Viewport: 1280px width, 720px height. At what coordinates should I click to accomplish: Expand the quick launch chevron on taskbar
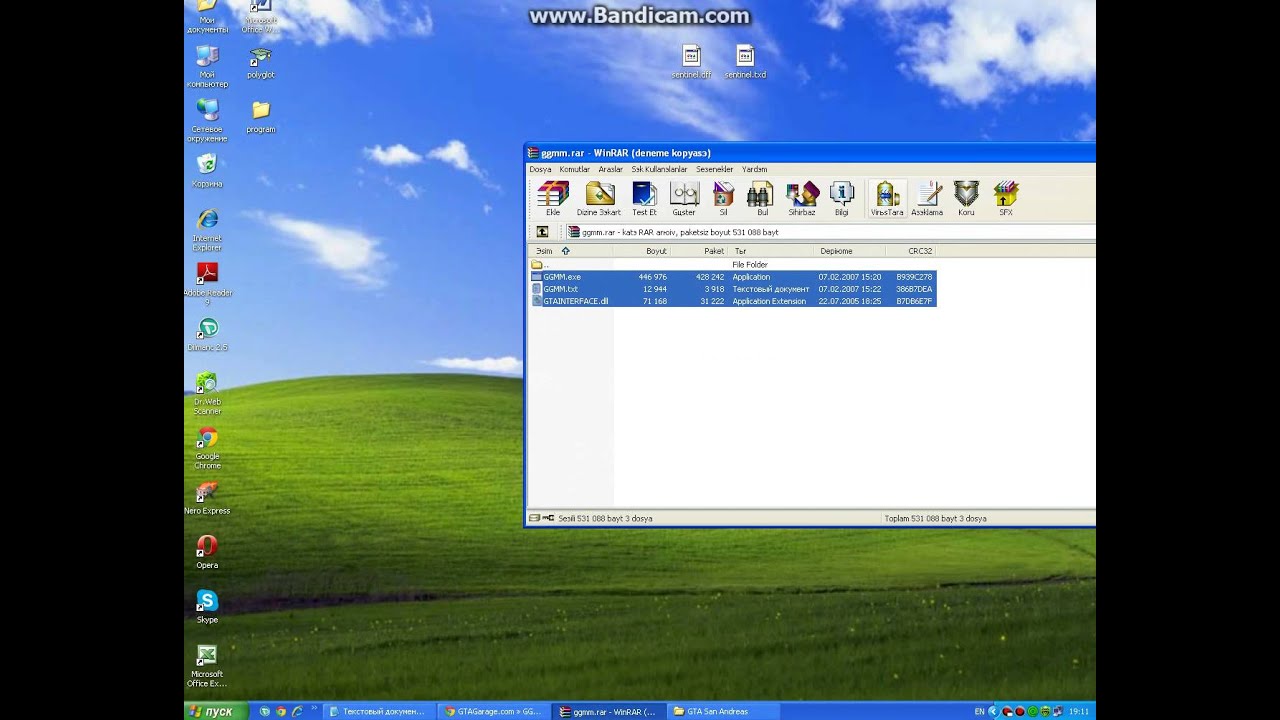coord(314,709)
